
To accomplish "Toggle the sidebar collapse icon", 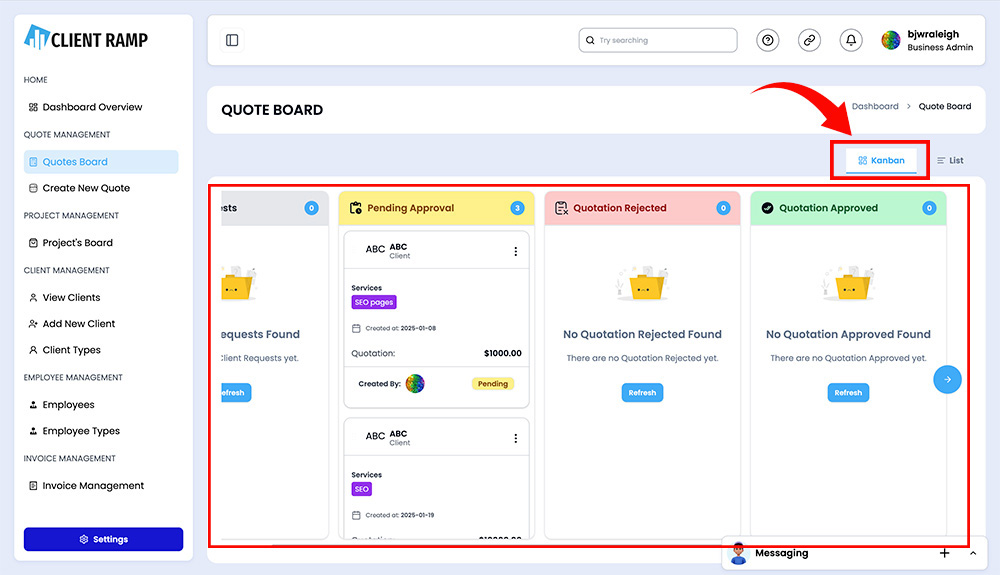I will 232,40.
